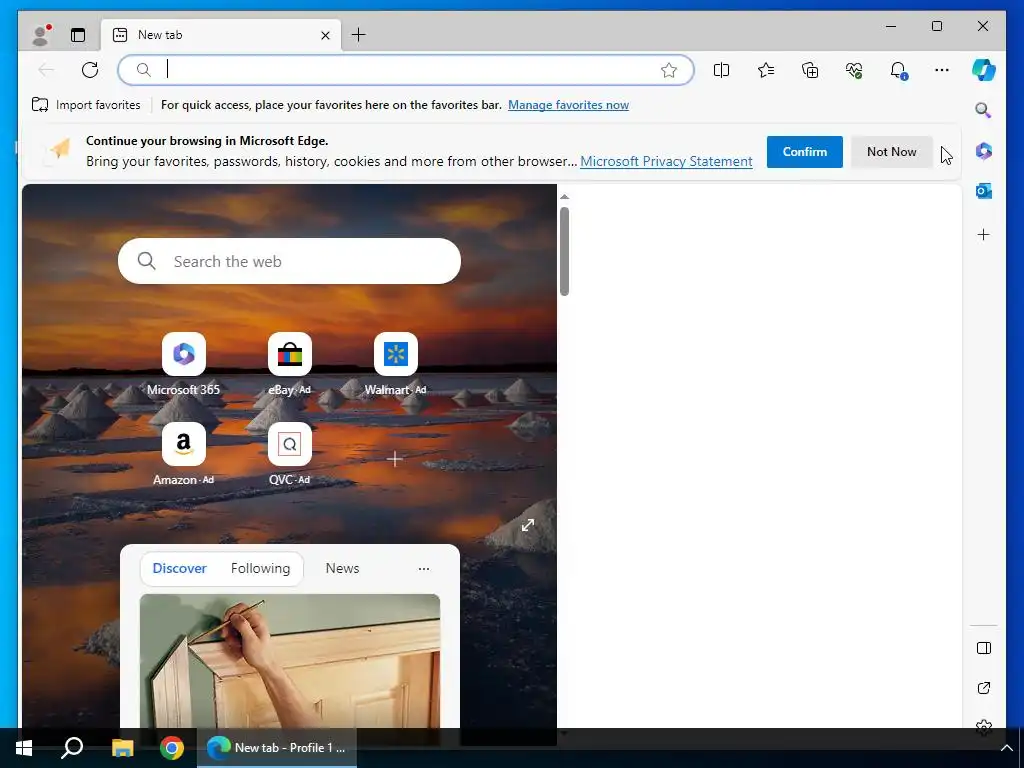Expand background image with arrows icon
Screen dimensions: 1024x768
[x=528, y=525]
